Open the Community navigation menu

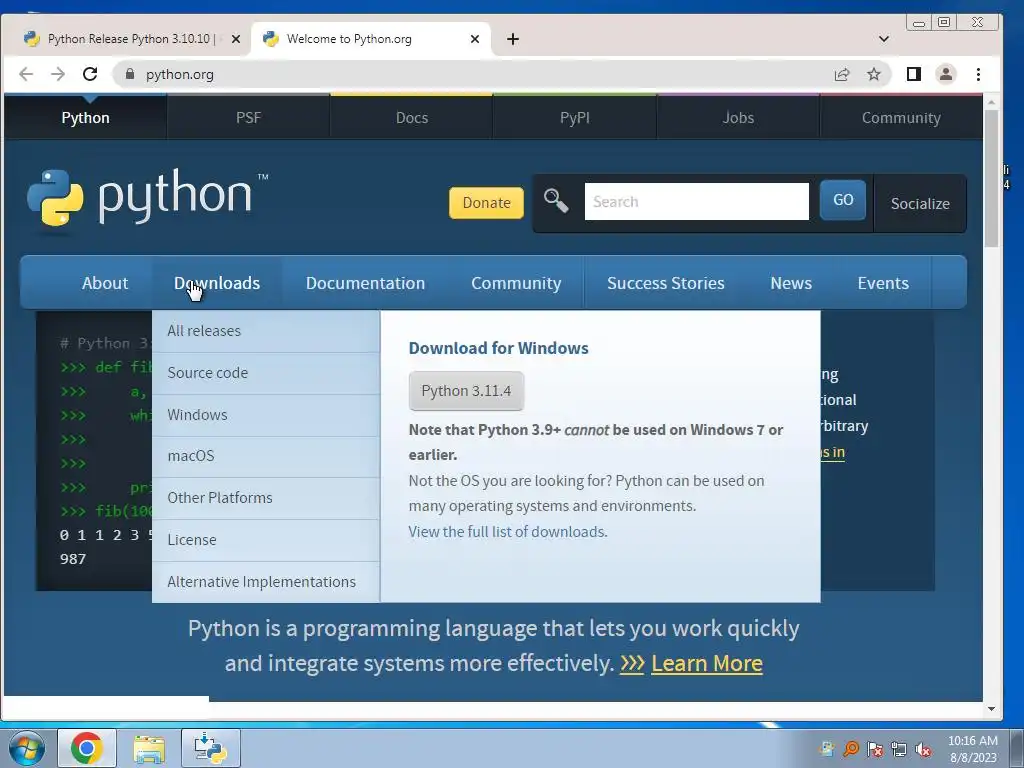(x=516, y=283)
